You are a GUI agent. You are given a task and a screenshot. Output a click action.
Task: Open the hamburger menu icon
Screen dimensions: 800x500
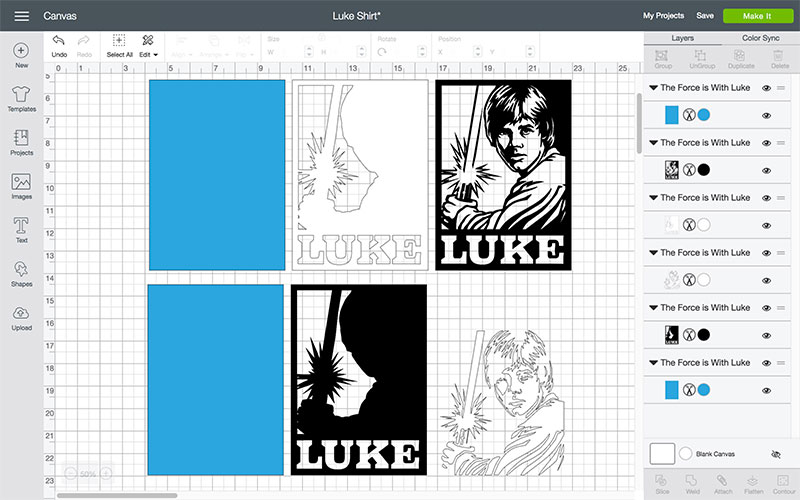click(21, 16)
